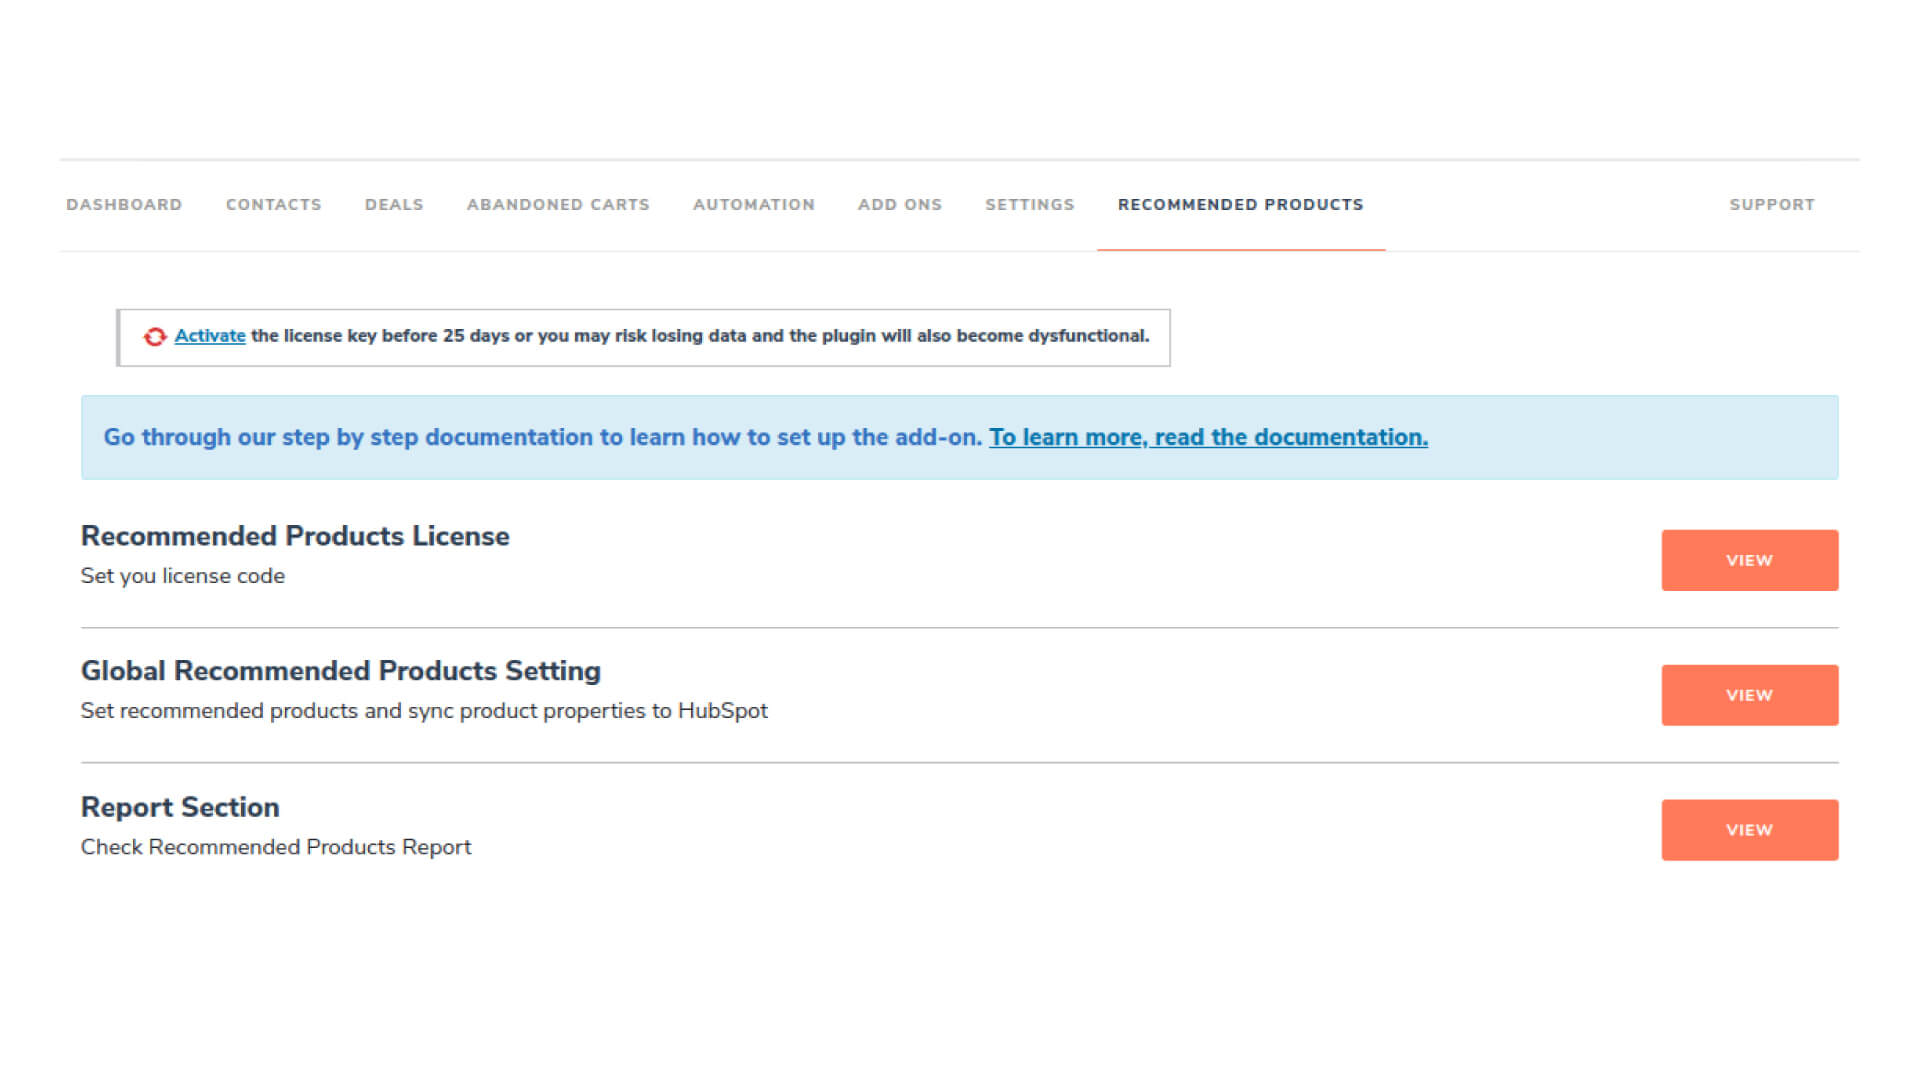Screen dimensions: 1920x1080
Task: Click the Global Recommended Products Setting heading
Action: [x=340, y=671]
